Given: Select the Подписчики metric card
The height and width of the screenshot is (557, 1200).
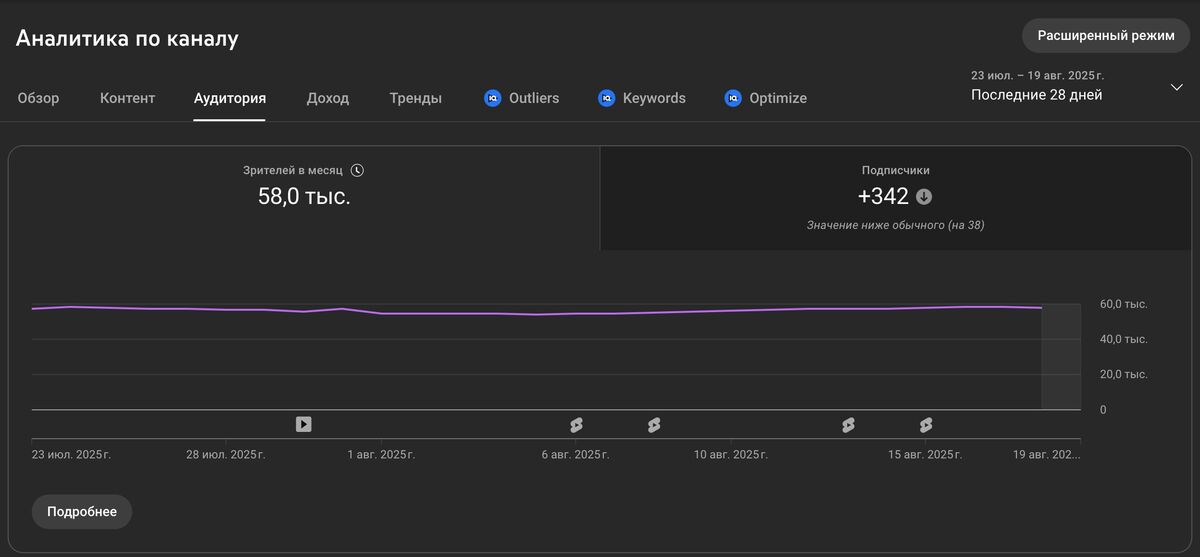Looking at the screenshot, I should click(x=895, y=198).
